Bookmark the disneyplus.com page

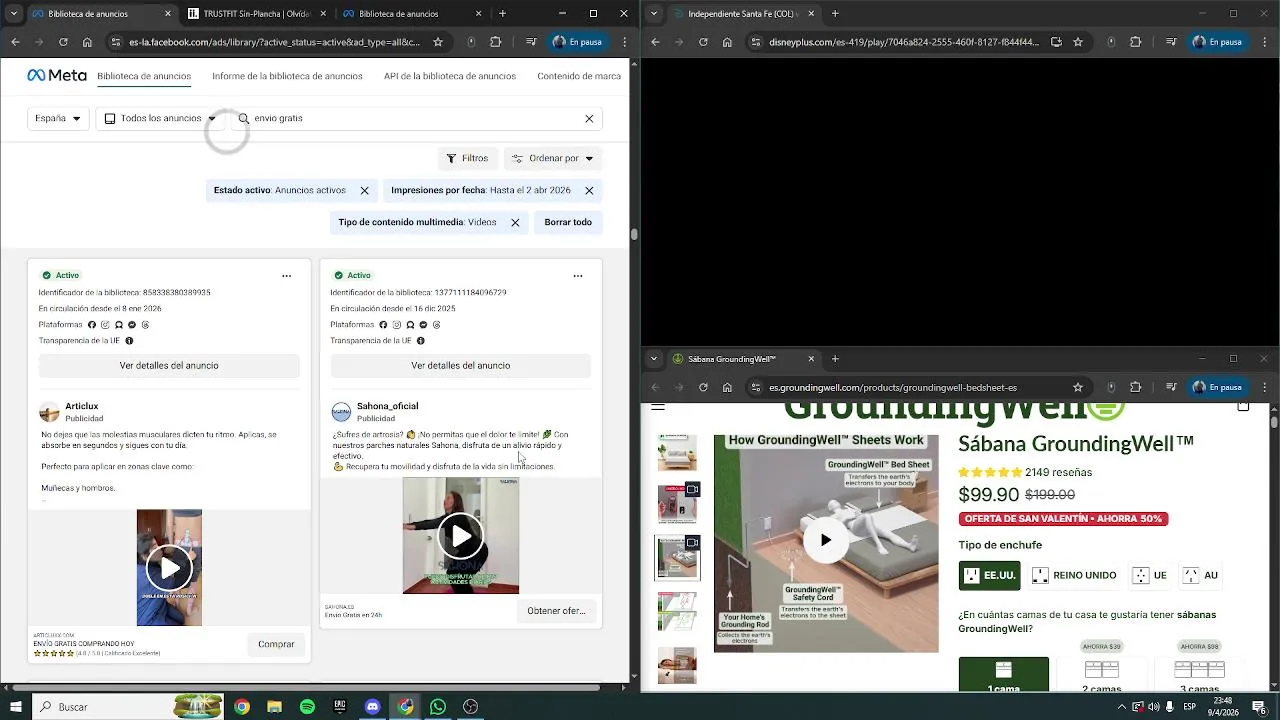tap(1078, 42)
